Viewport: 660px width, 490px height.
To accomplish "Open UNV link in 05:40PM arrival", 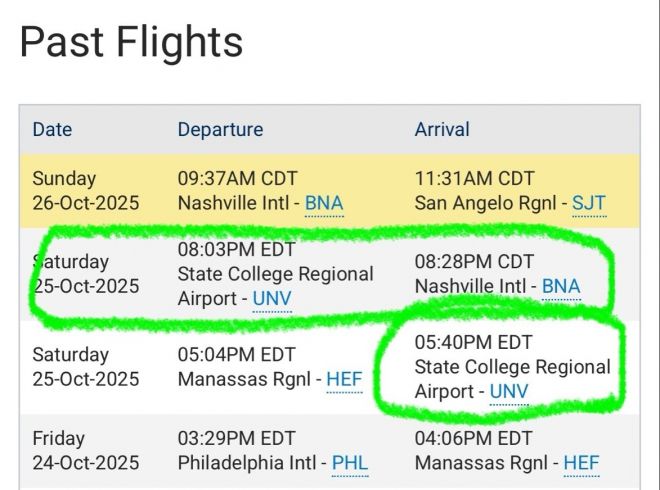I will click(x=509, y=391).
